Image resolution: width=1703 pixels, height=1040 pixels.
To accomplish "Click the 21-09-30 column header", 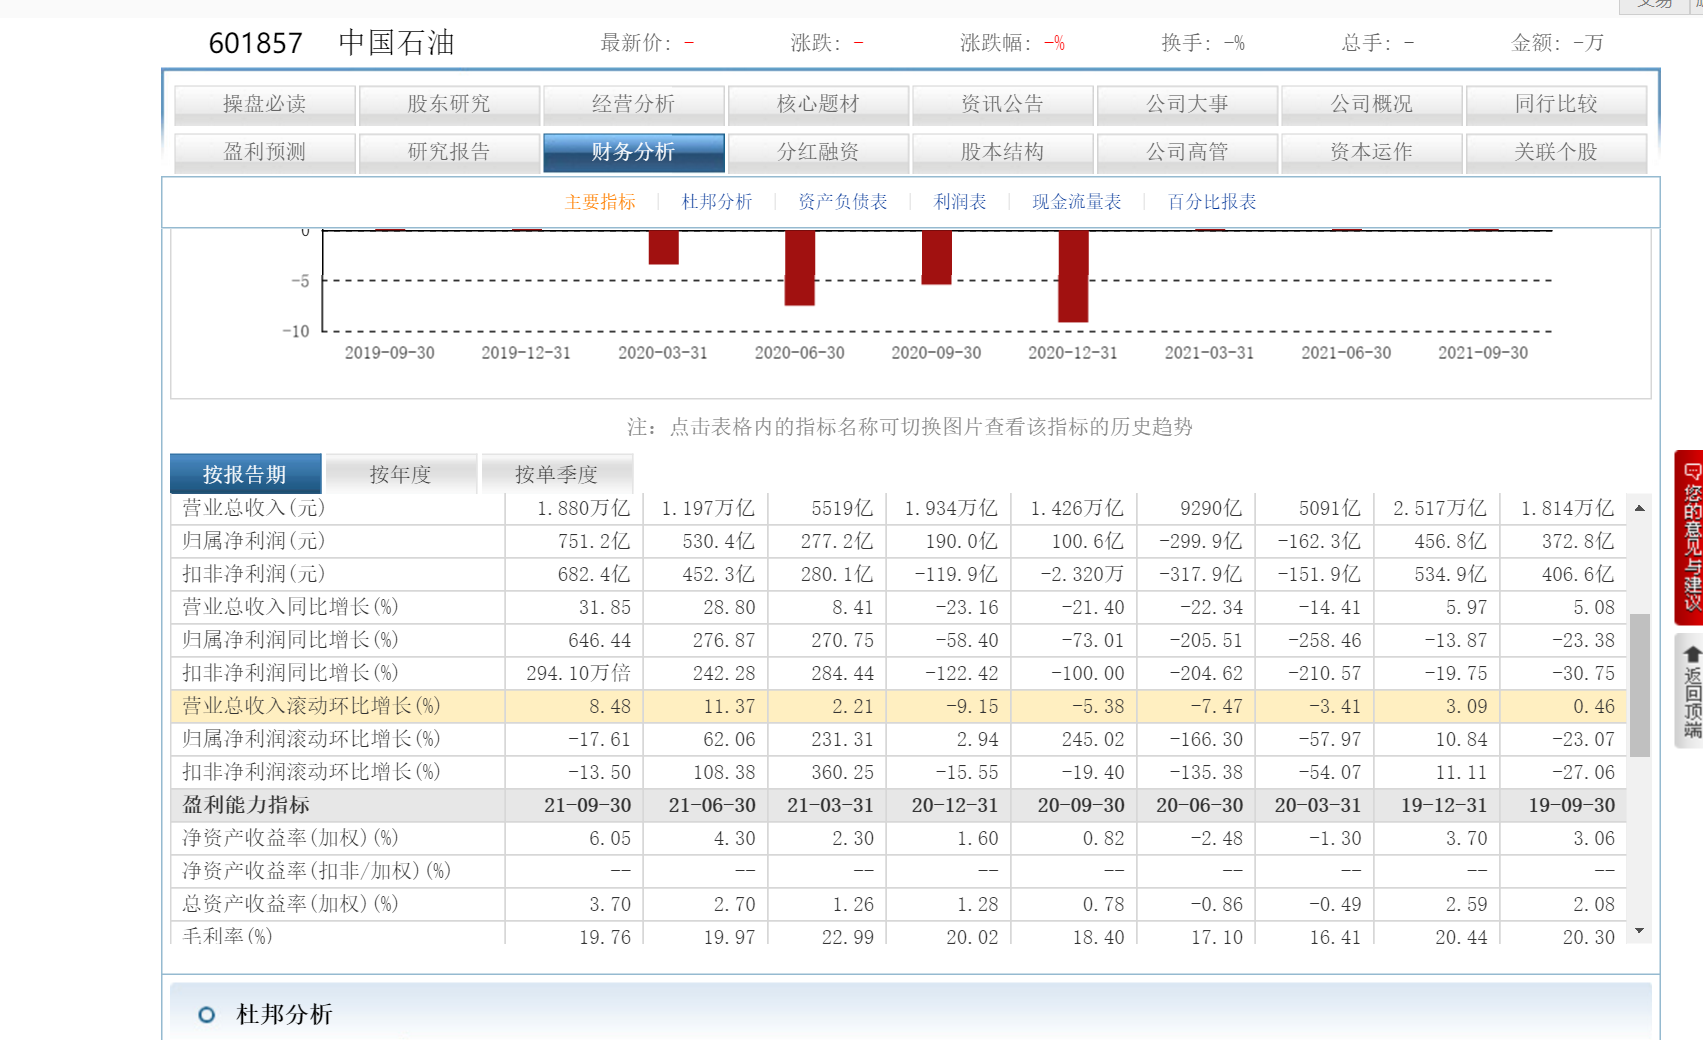I will coord(587,805).
